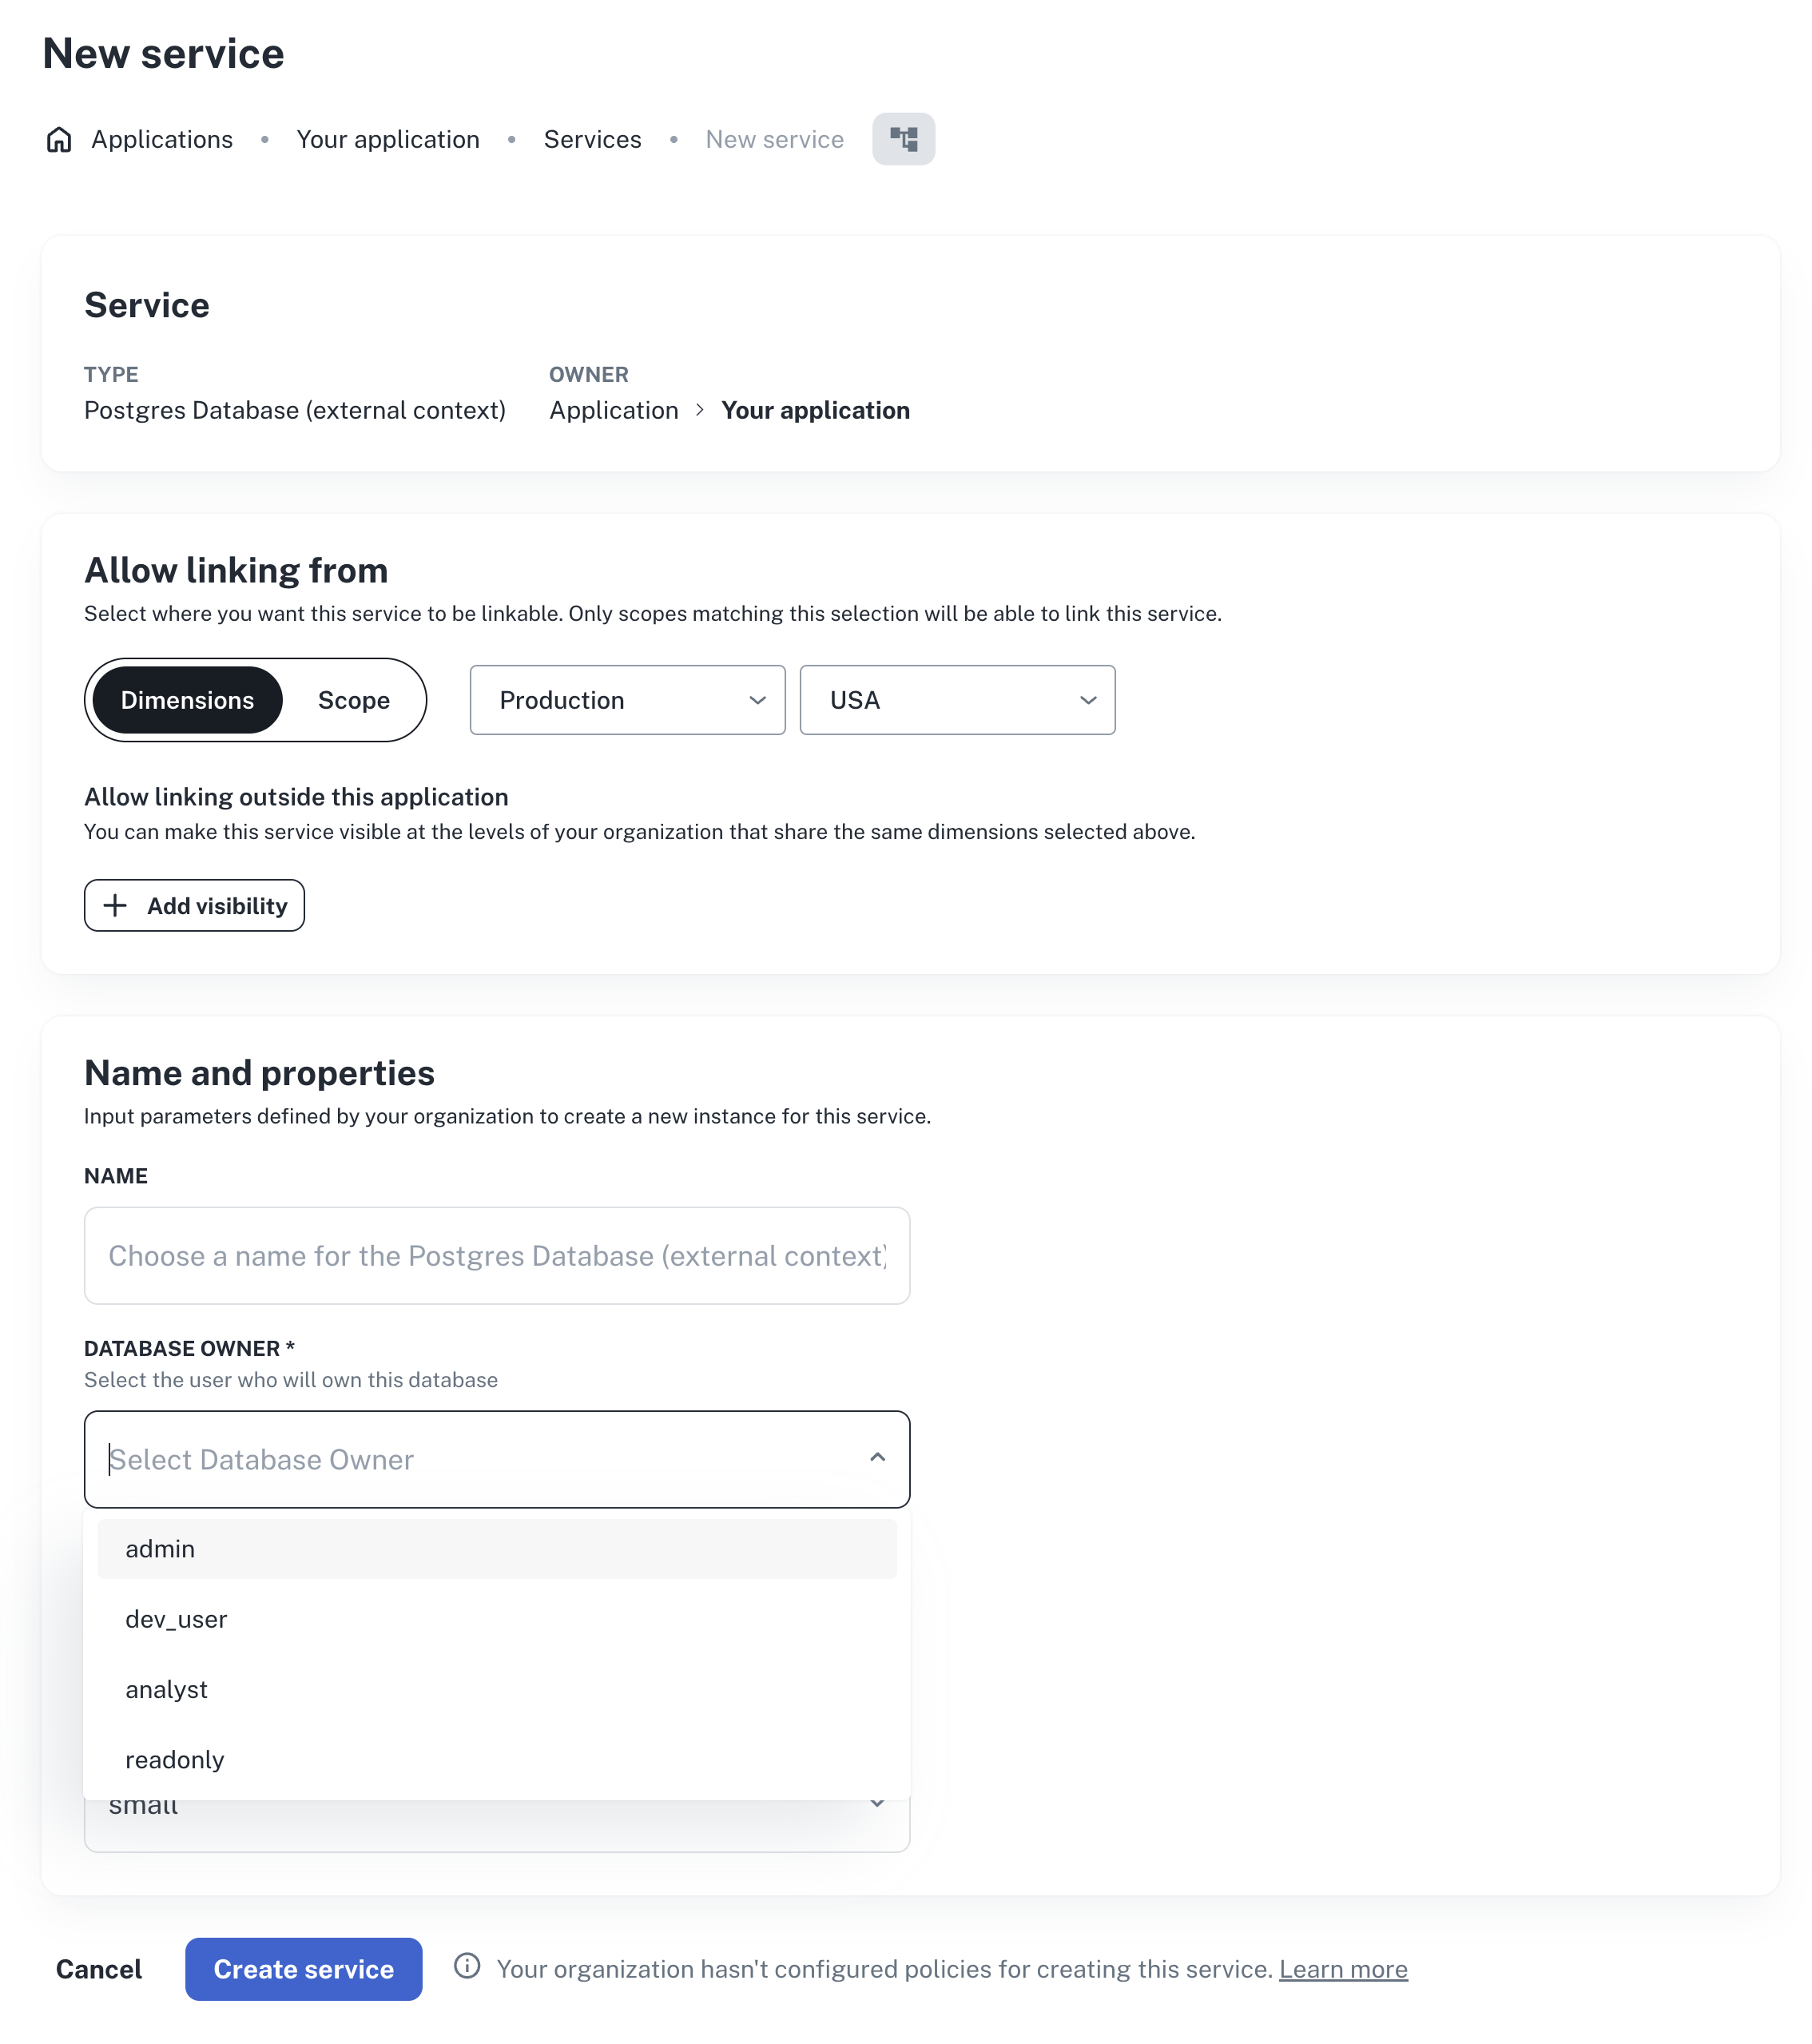Pick analyst in the owner list
1812x2044 pixels.
coord(496,1689)
